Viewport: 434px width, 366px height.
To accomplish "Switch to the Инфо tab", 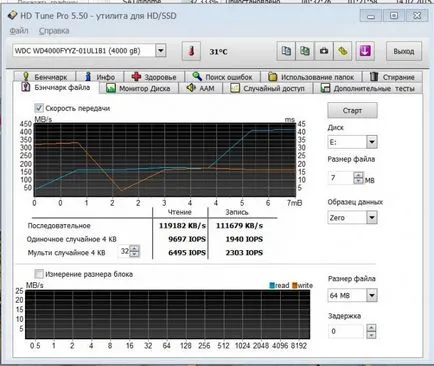I will (x=100, y=77).
